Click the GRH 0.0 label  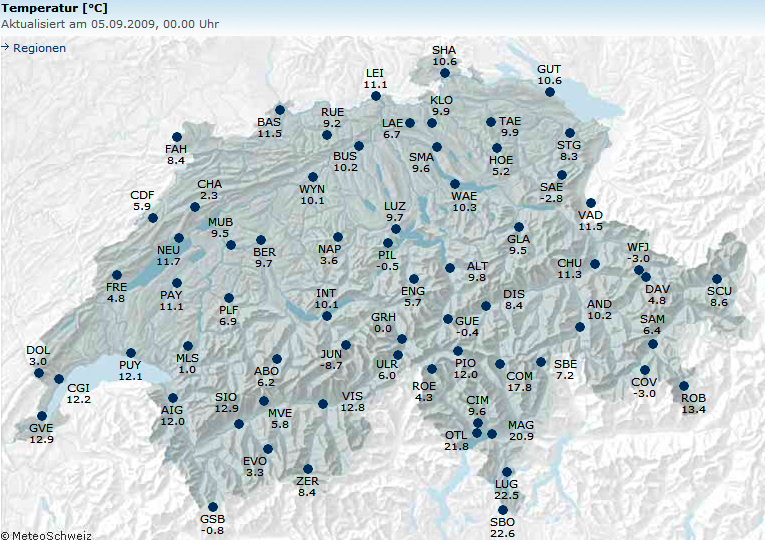click(383, 322)
